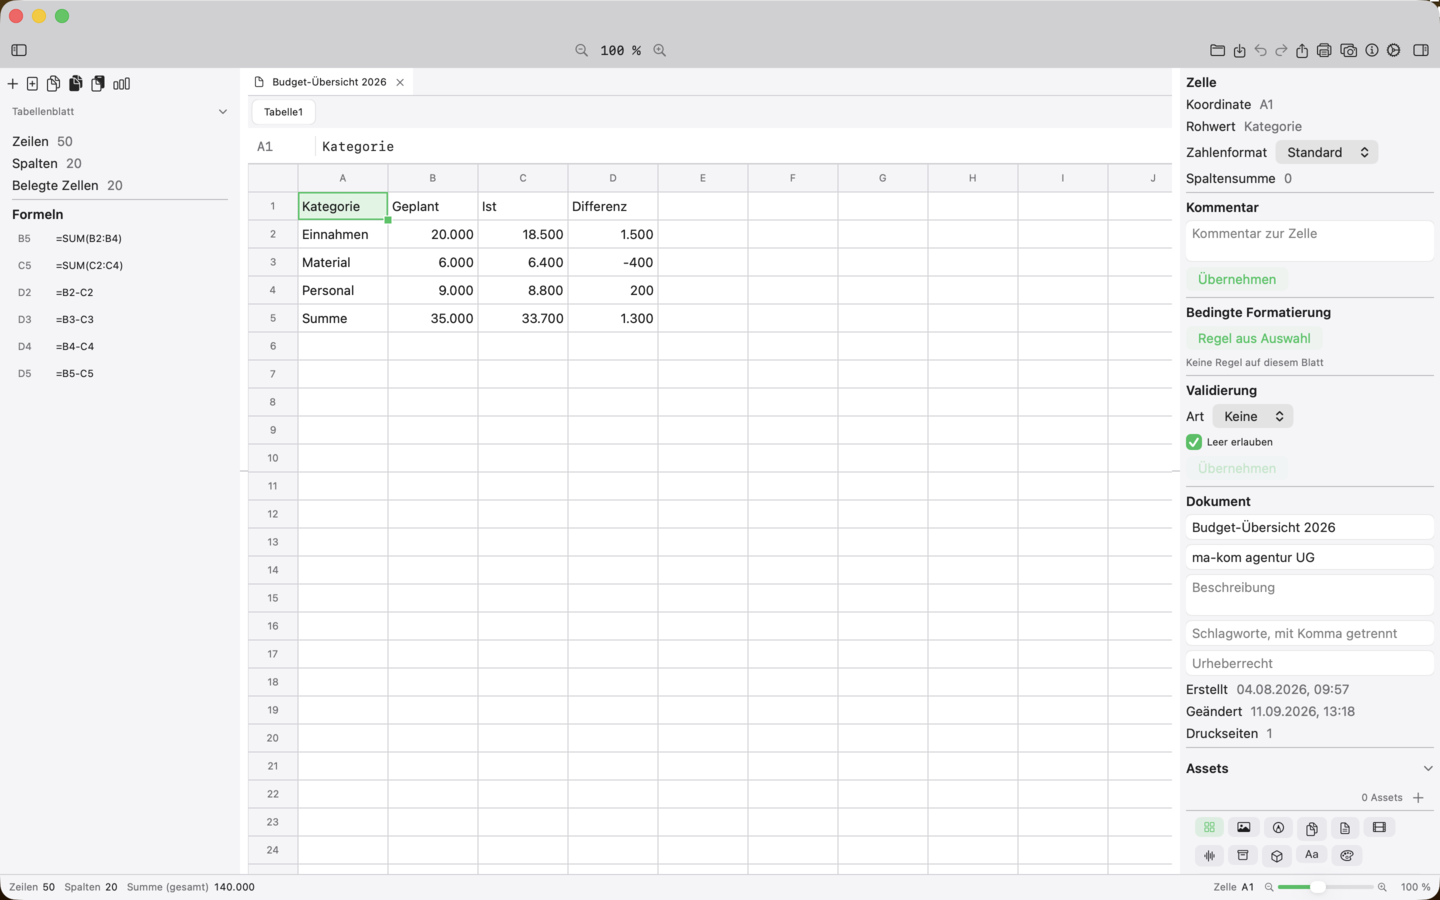
Task: Open the bar chart icon in left toolbar
Action: coord(122,84)
